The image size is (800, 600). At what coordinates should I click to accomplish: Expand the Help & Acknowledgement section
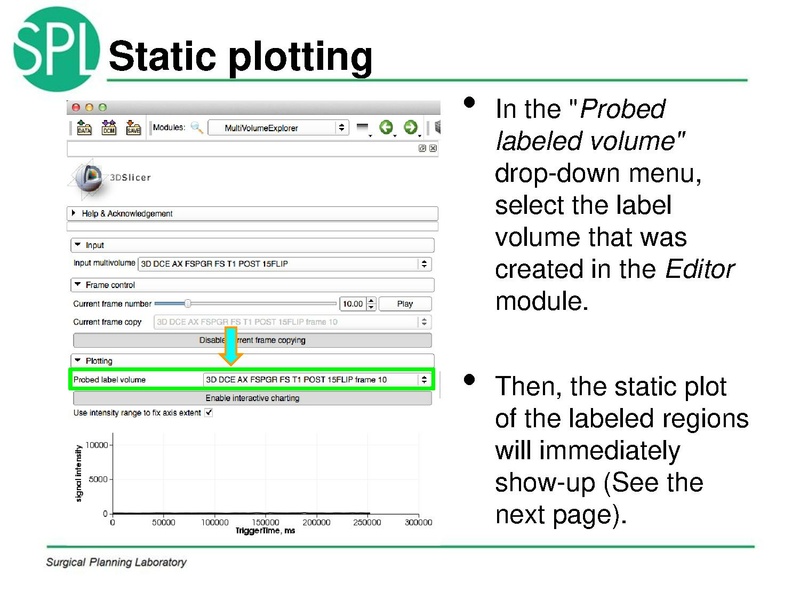tap(72, 212)
